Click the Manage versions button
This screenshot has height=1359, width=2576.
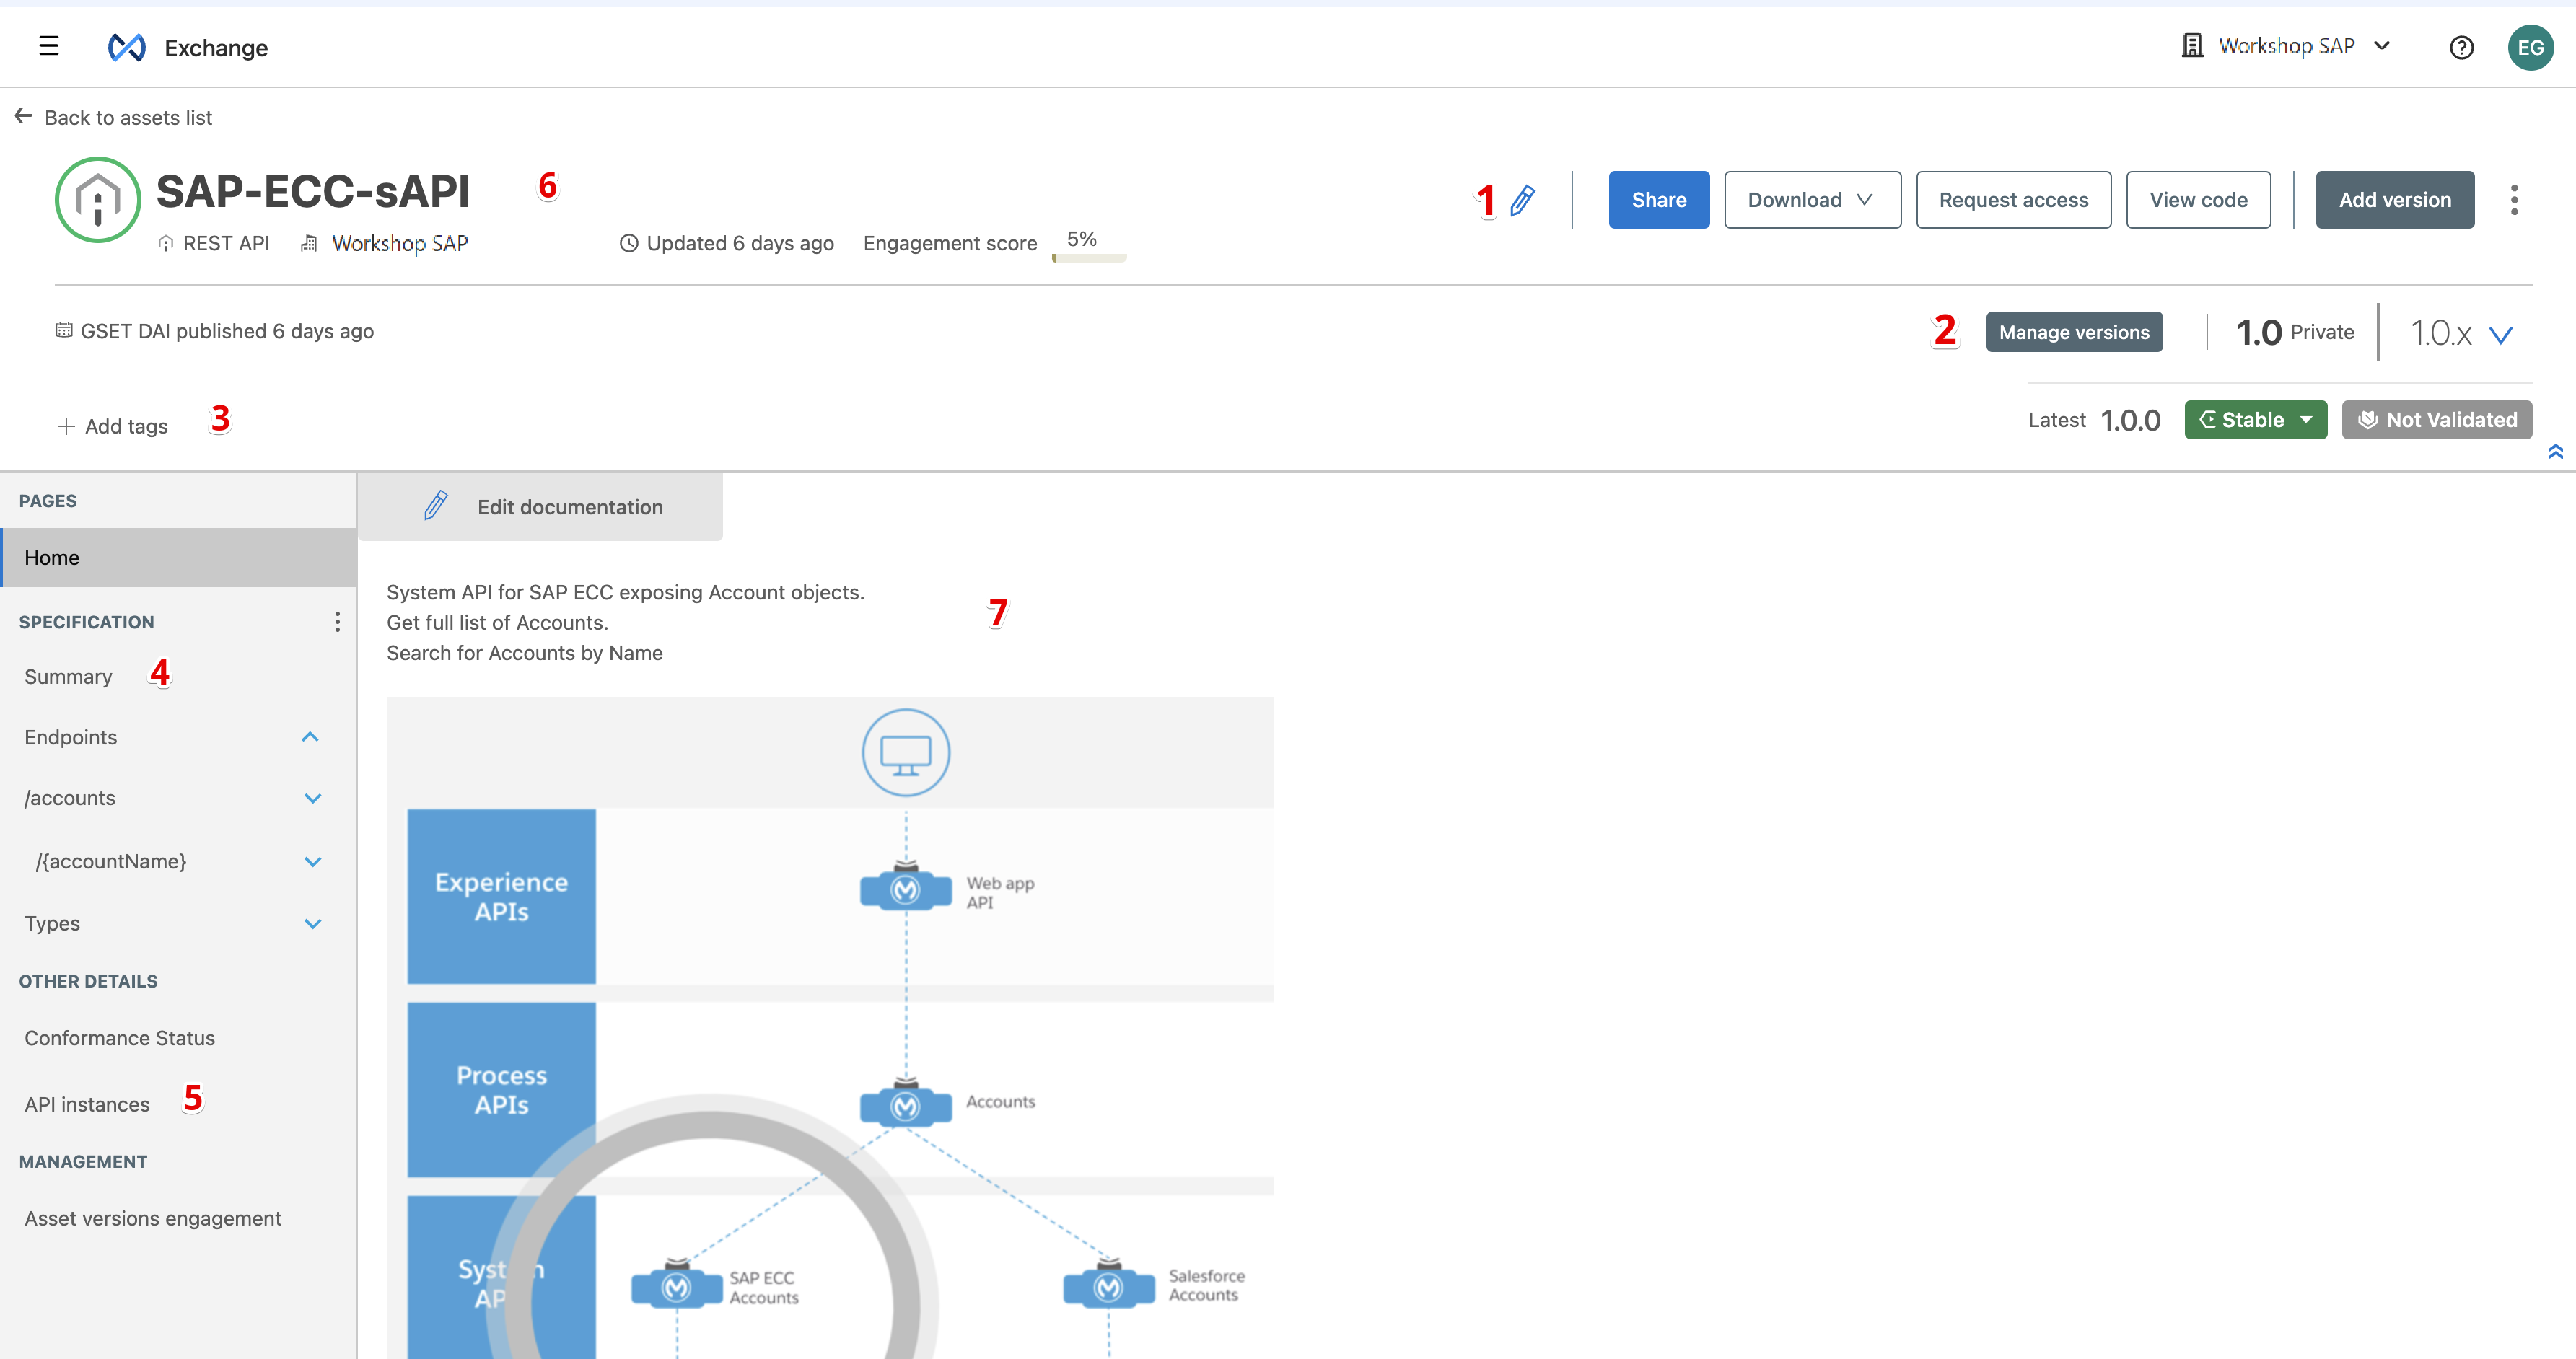(x=2073, y=332)
